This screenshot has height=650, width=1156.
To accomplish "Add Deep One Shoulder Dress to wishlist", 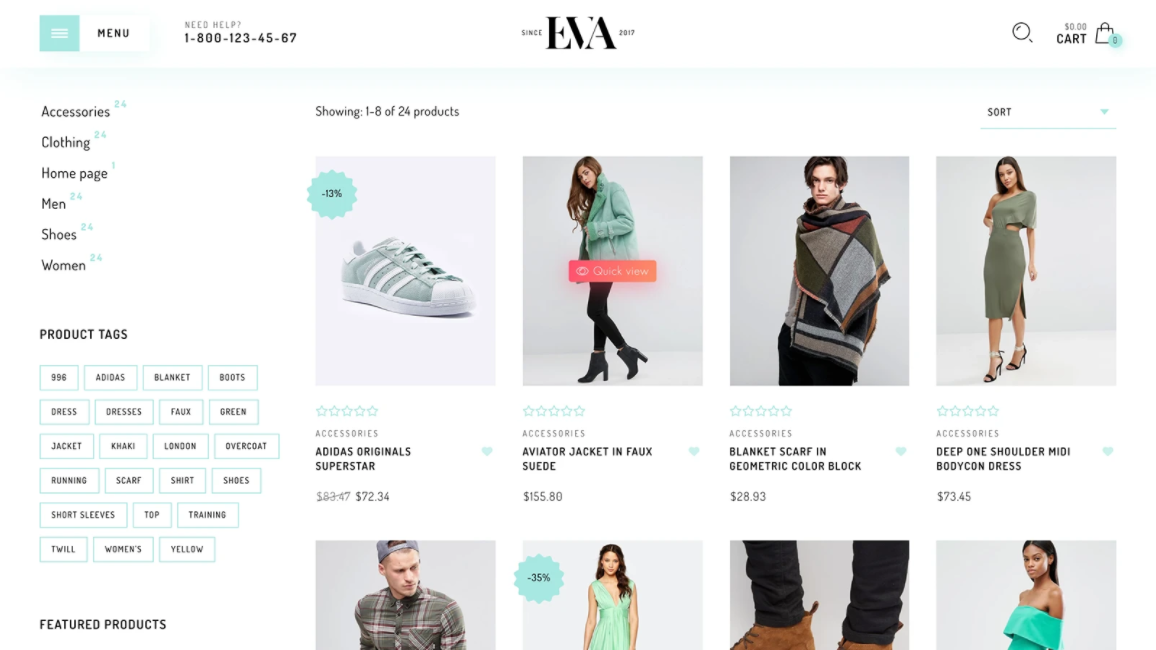I will [x=1107, y=451].
